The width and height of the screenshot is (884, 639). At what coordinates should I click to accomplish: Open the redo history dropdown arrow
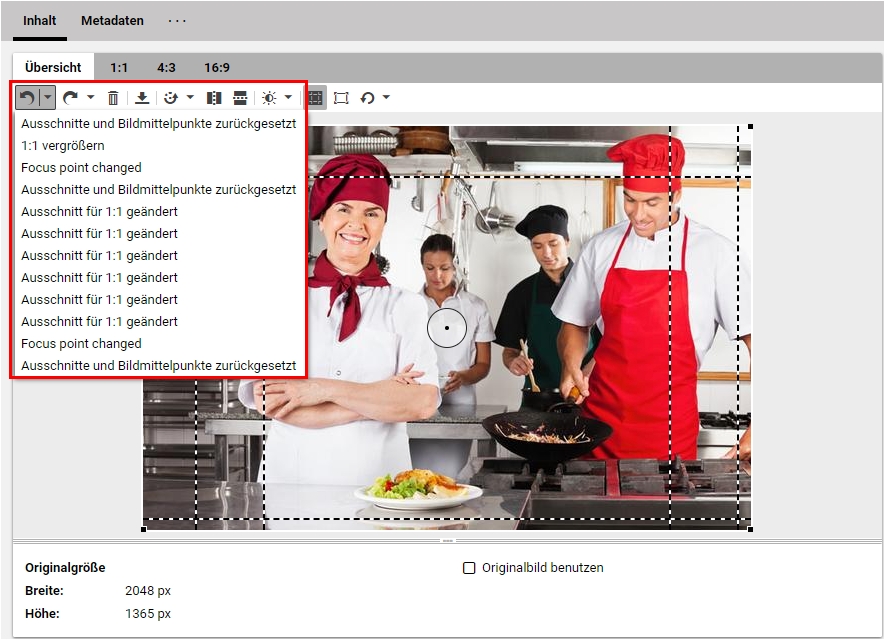coord(90,98)
